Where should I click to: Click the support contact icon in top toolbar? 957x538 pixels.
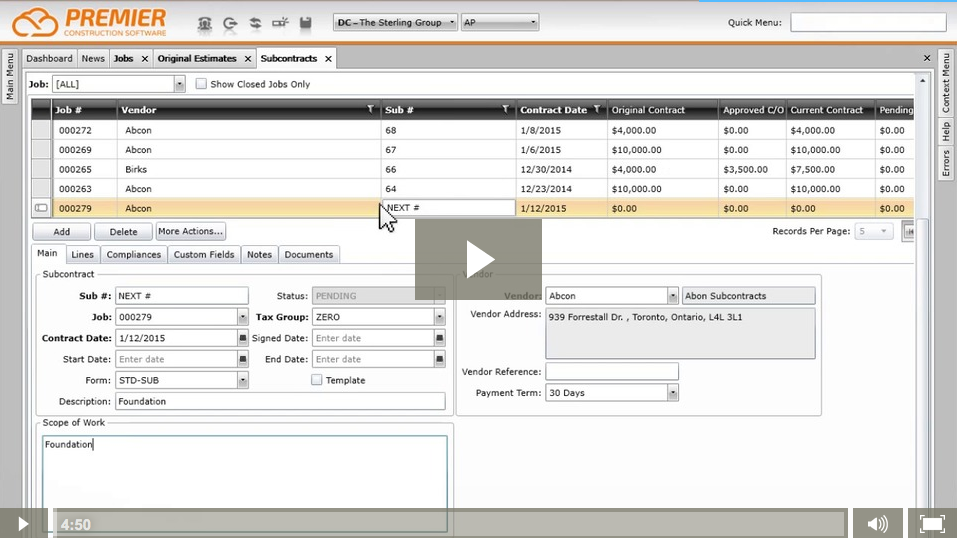(204, 23)
